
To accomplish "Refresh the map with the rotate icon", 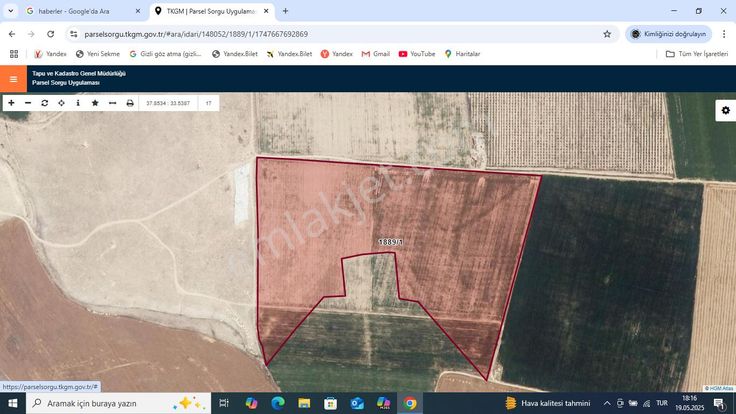I will [45, 103].
